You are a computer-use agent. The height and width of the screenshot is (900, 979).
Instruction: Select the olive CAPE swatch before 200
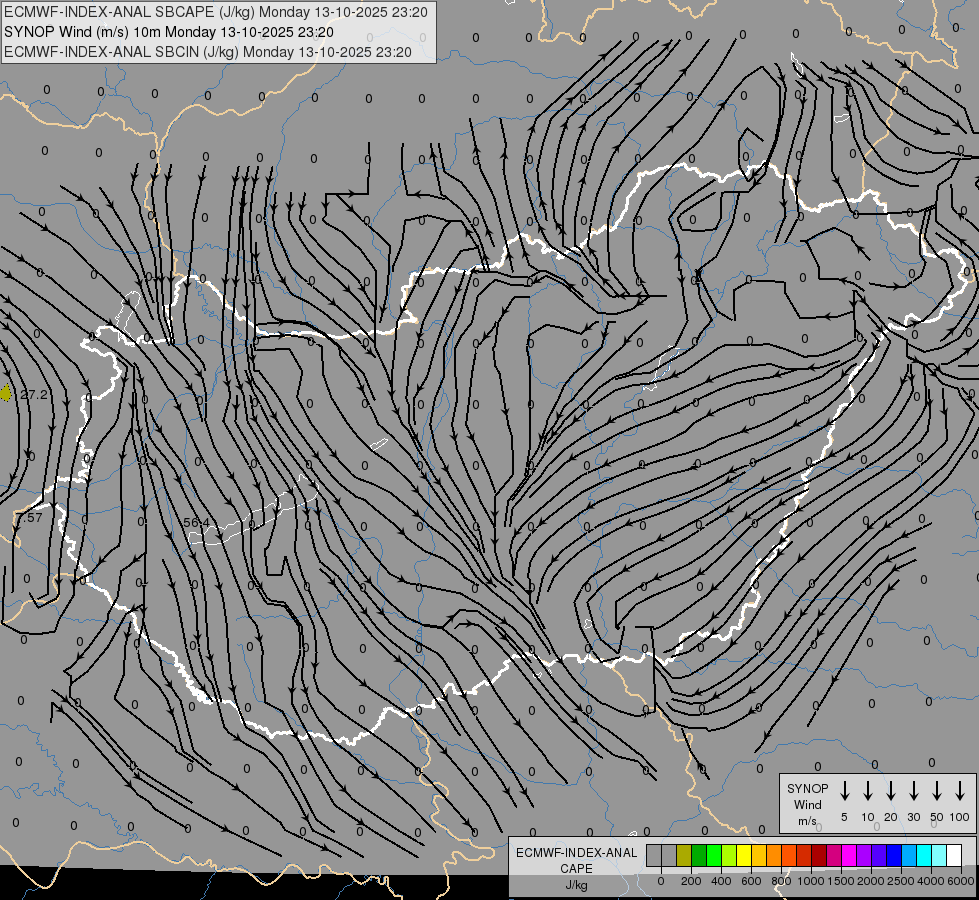[684, 855]
